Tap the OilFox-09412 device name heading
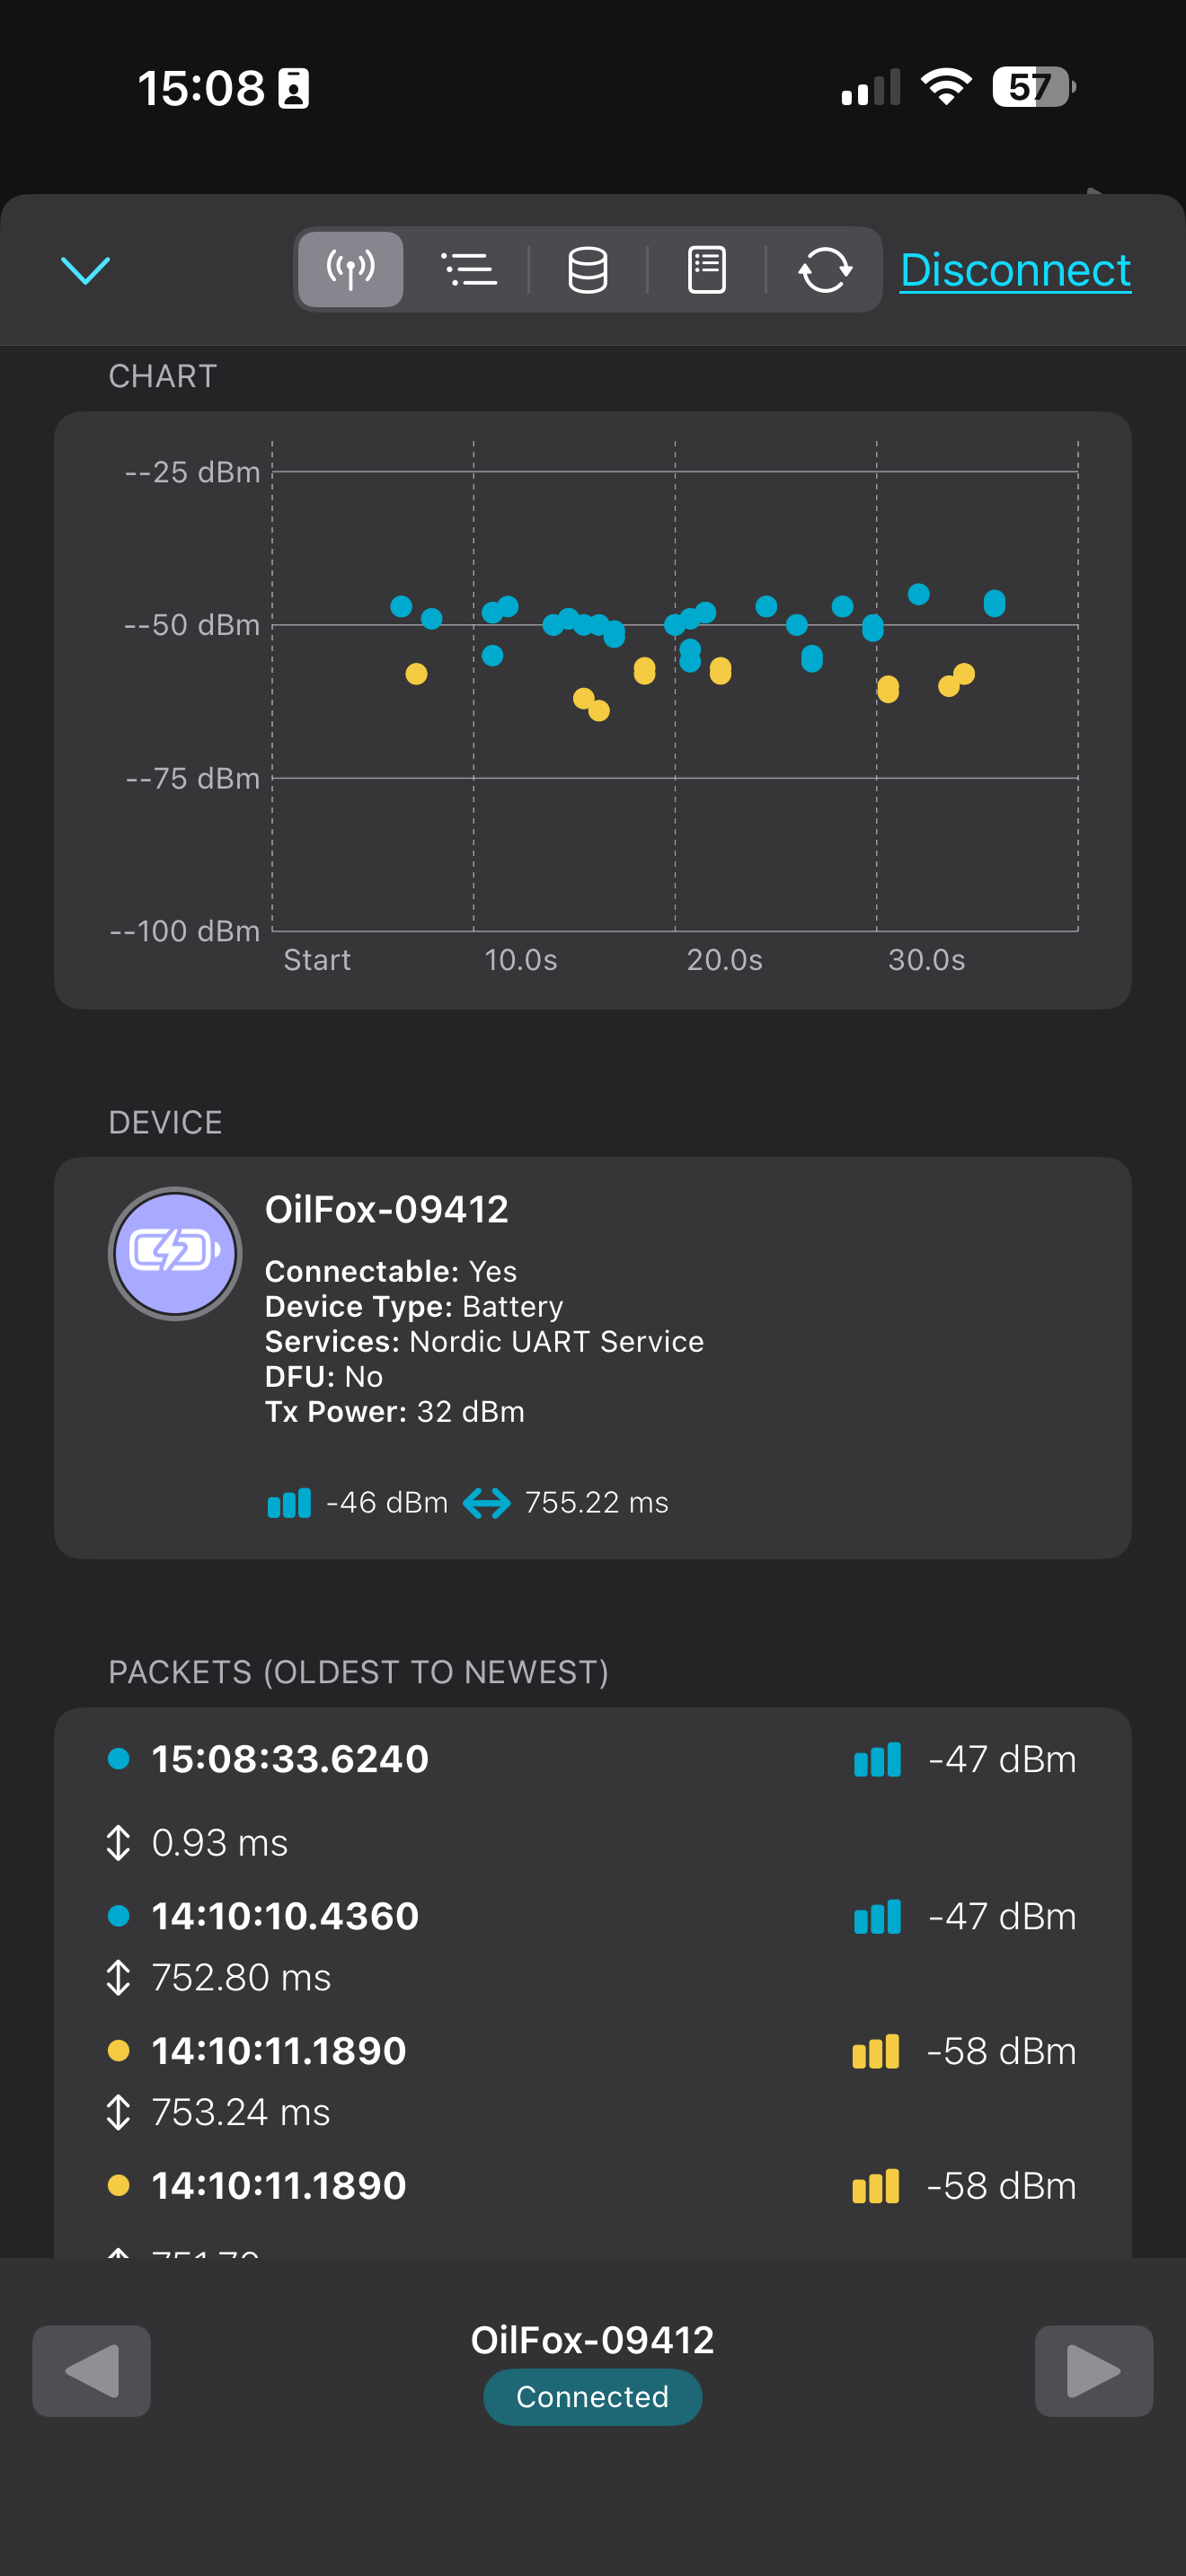This screenshot has width=1186, height=2576. 387,1209
